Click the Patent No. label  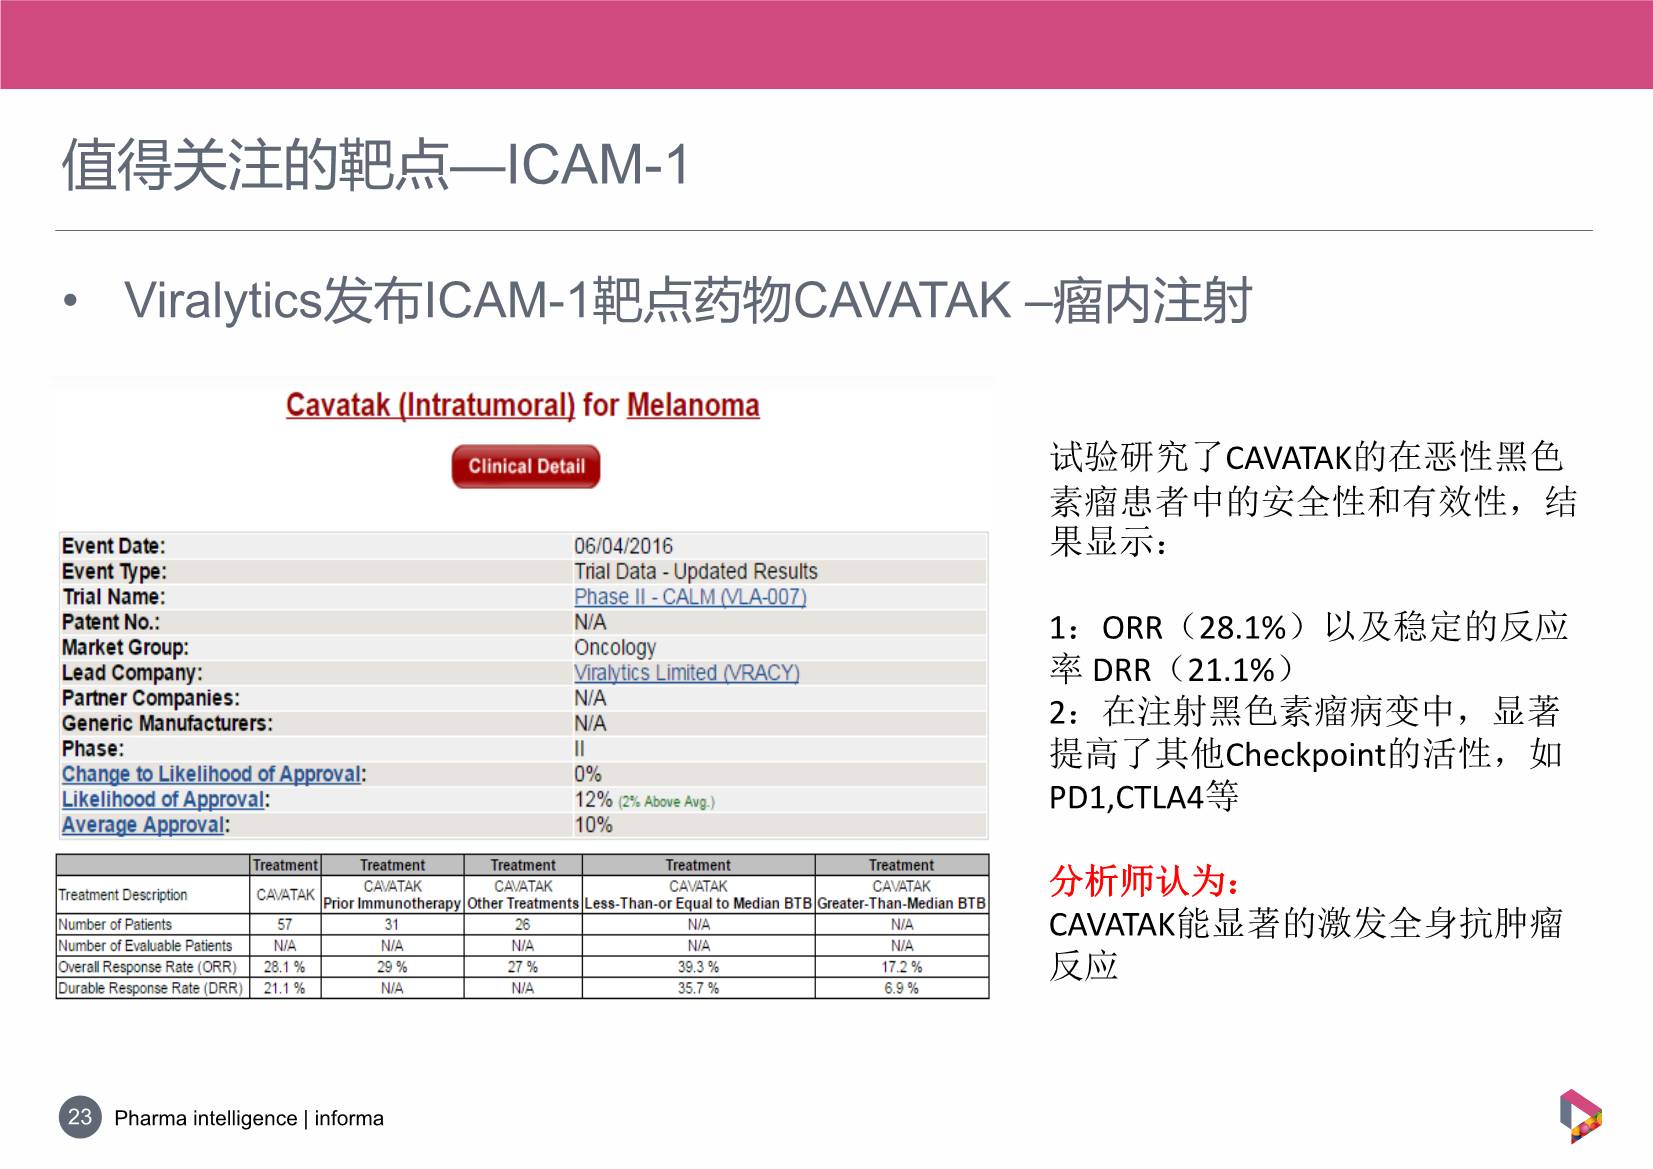point(111,622)
